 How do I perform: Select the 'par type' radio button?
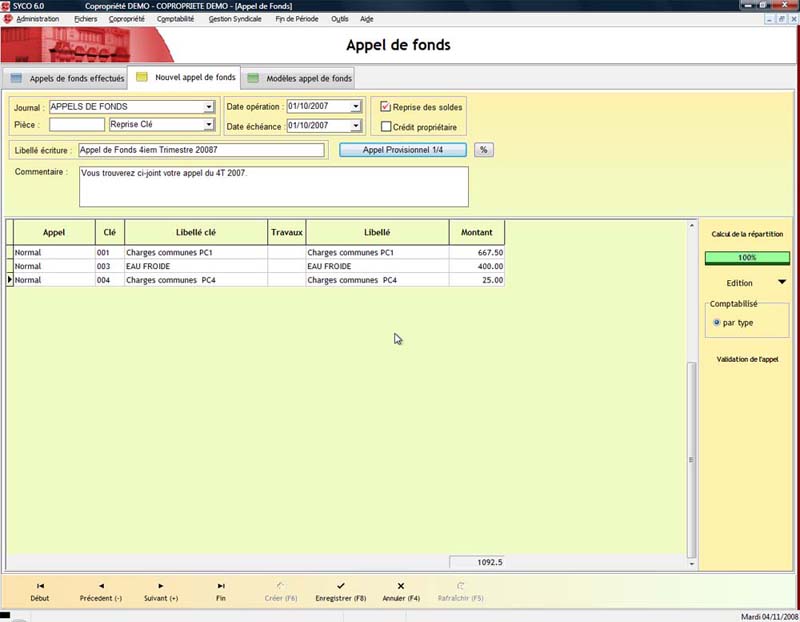click(x=717, y=323)
